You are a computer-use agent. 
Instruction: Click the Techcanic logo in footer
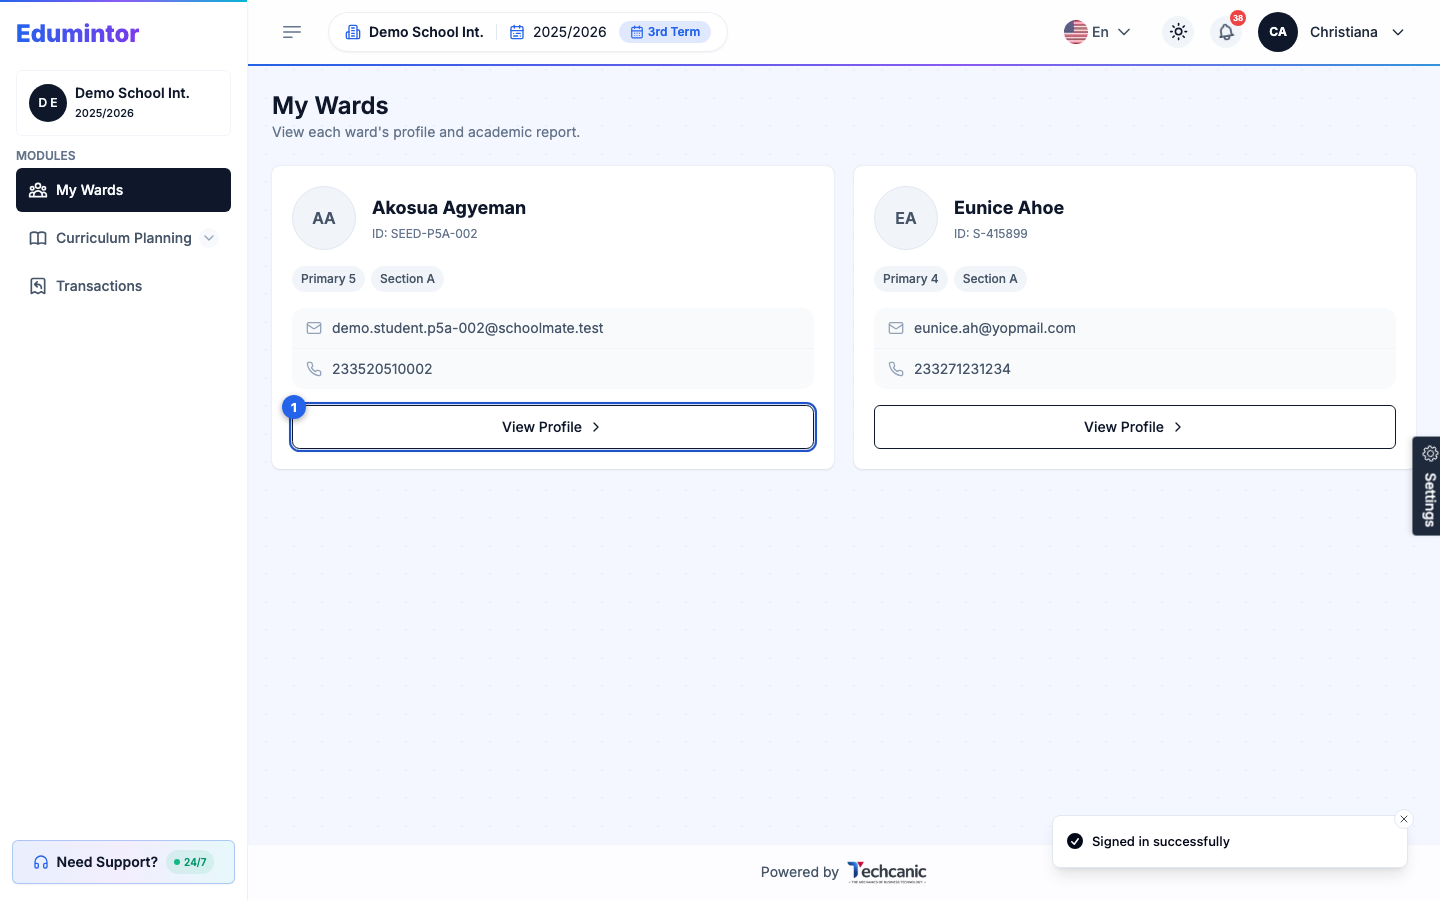coord(887,872)
